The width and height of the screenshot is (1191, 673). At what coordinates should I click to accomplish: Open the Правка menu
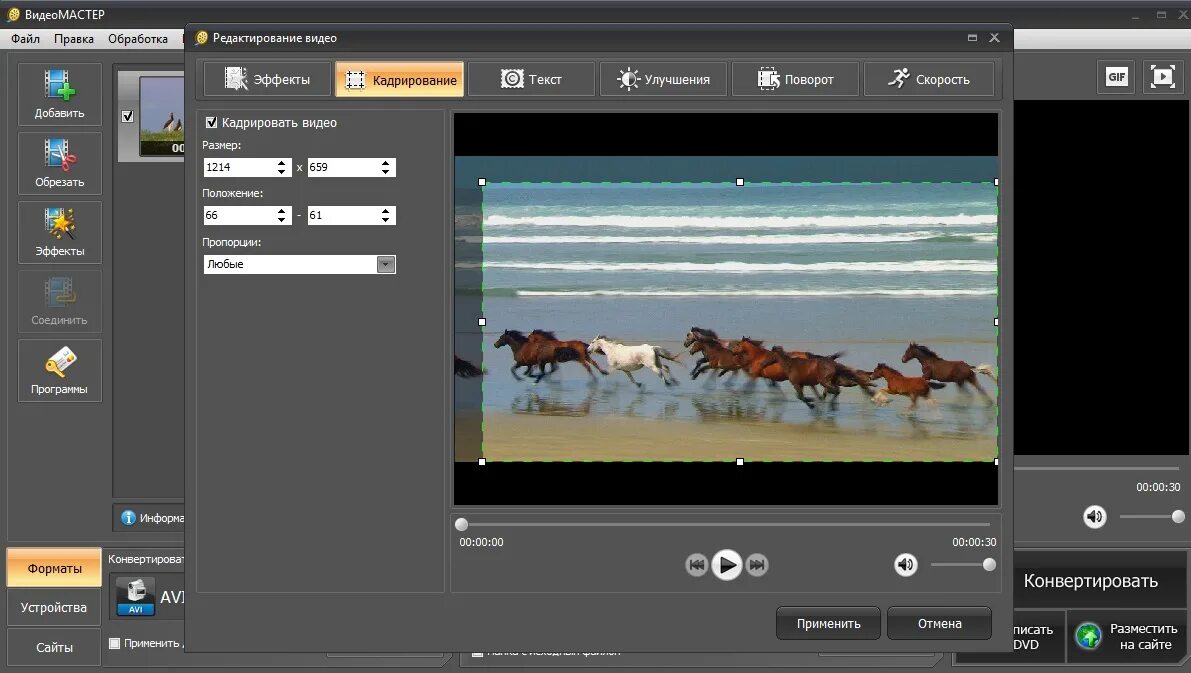74,39
